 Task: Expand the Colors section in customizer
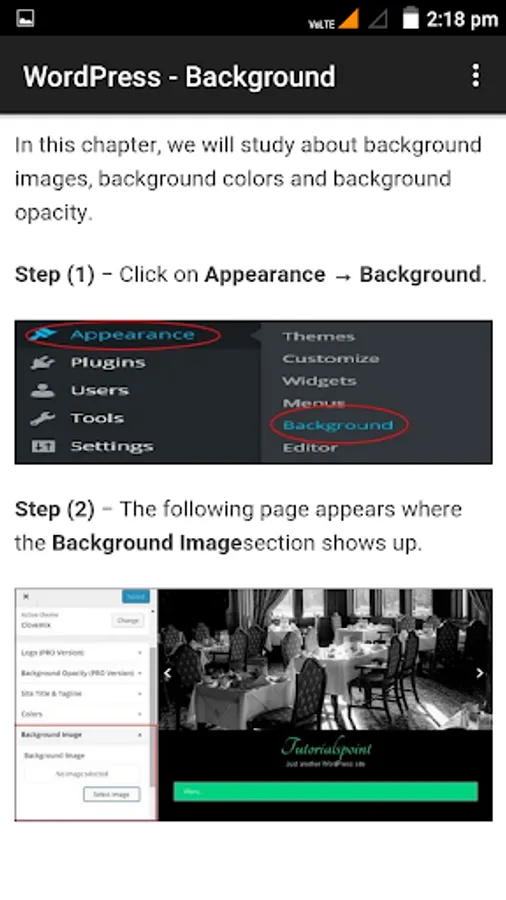81,715
